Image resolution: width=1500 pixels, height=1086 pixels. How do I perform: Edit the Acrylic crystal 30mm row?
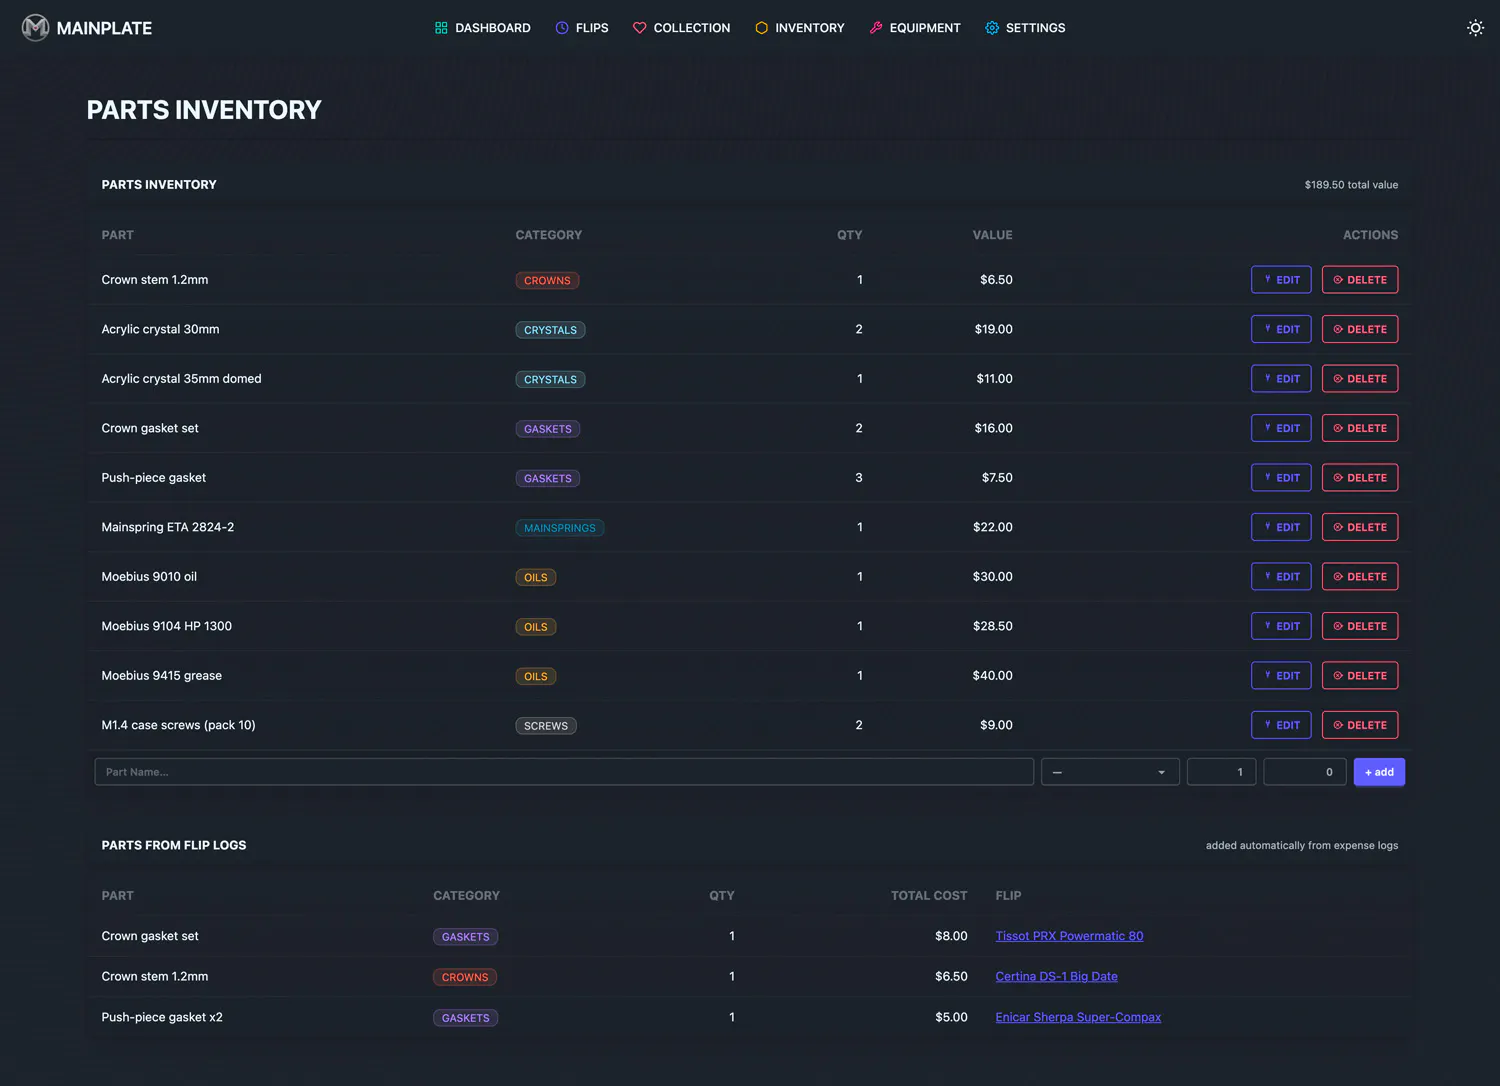(x=1281, y=329)
